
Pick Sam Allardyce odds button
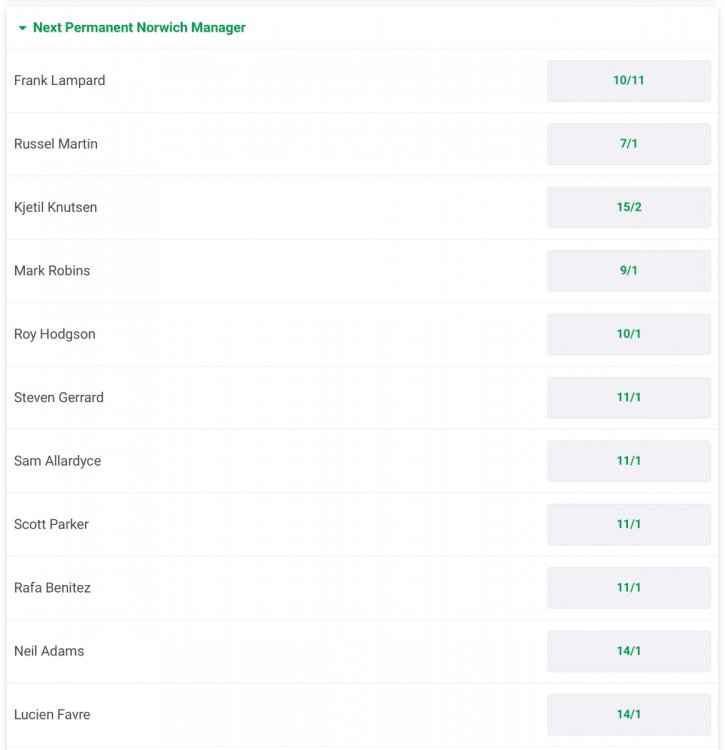pyautogui.click(x=628, y=461)
